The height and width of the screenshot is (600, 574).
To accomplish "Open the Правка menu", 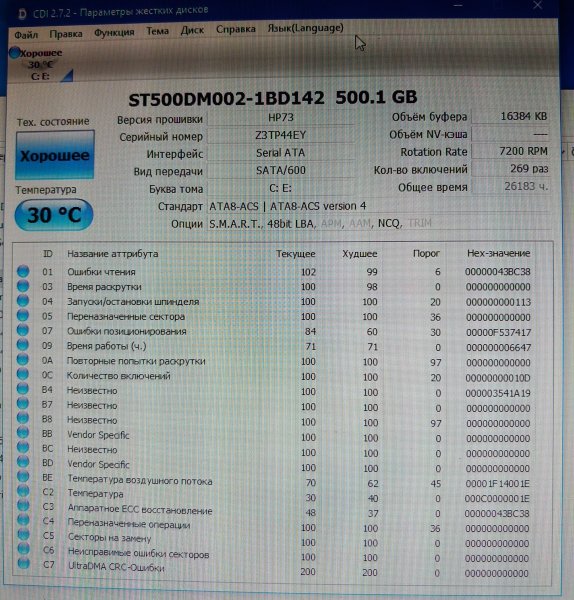I will [x=66, y=34].
